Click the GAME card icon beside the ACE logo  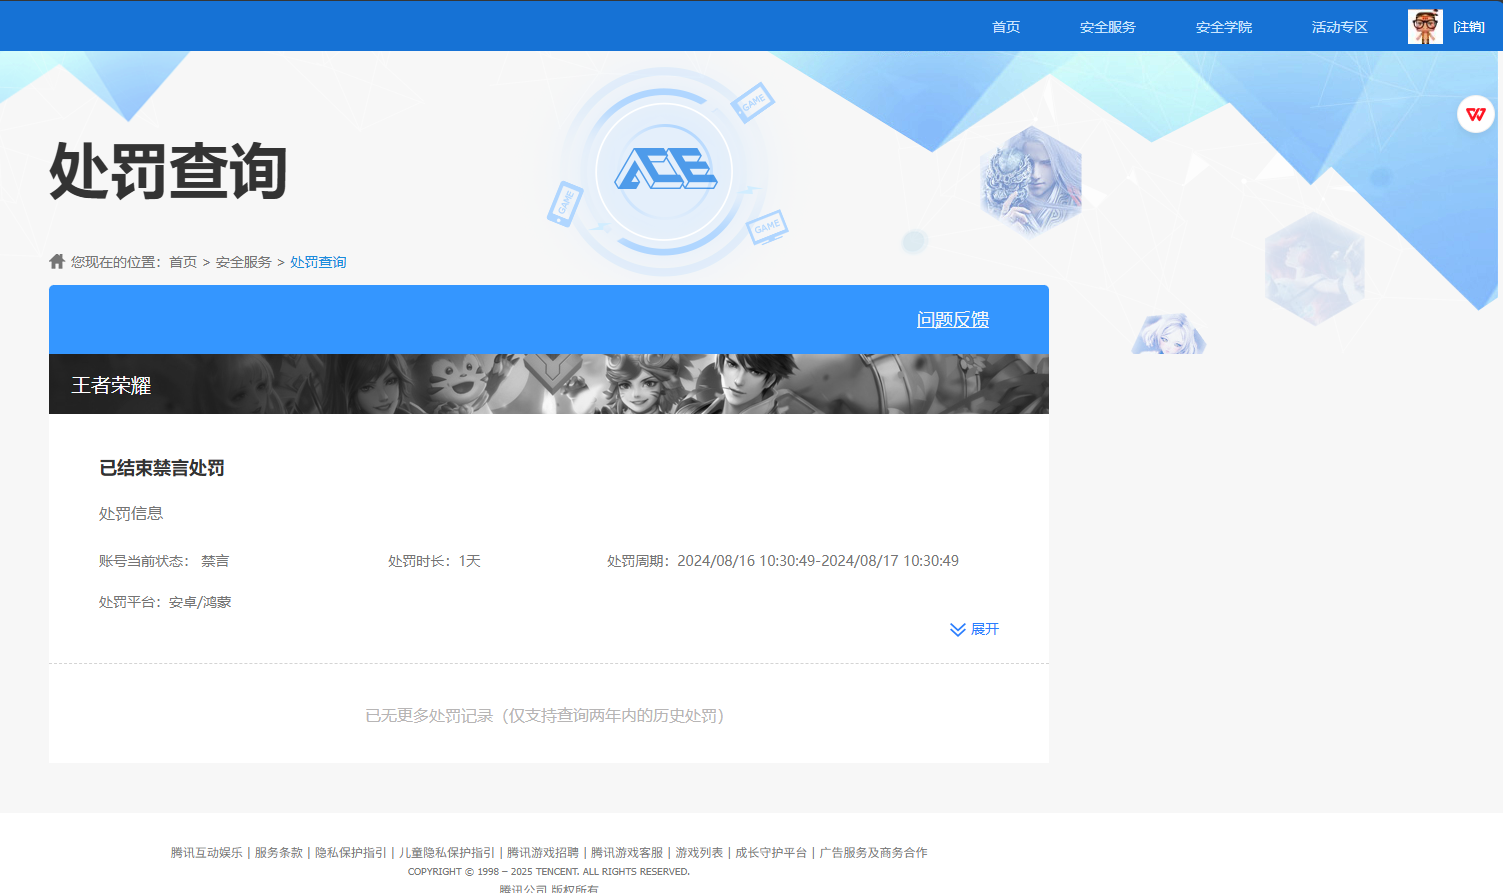(755, 103)
